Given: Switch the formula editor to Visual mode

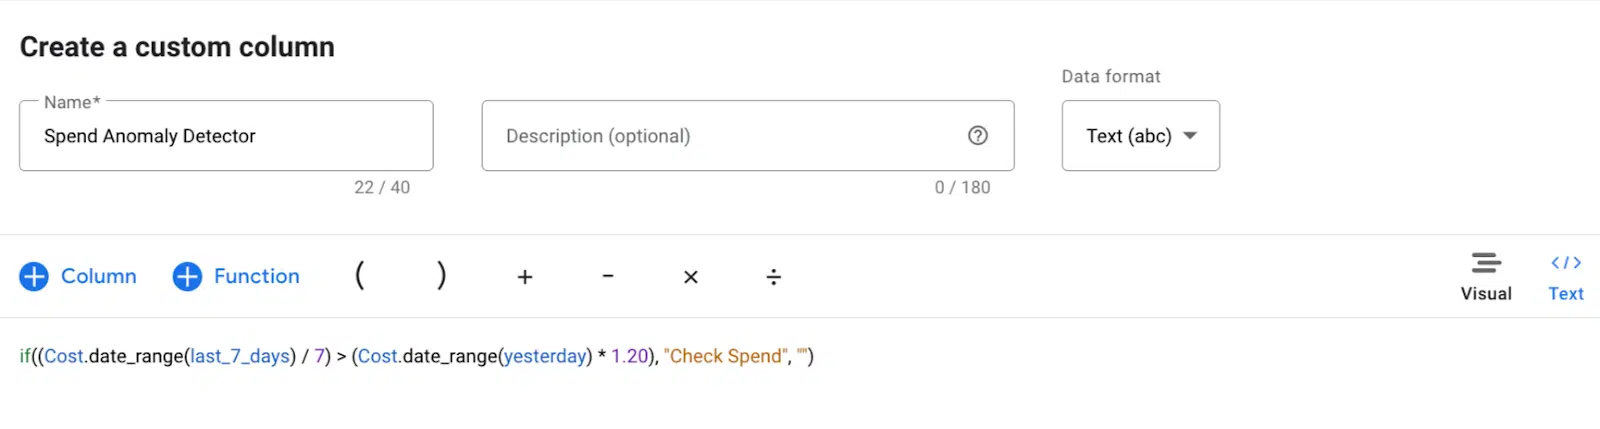Looking at the screenshot, I should click(x=1486, y=276).
